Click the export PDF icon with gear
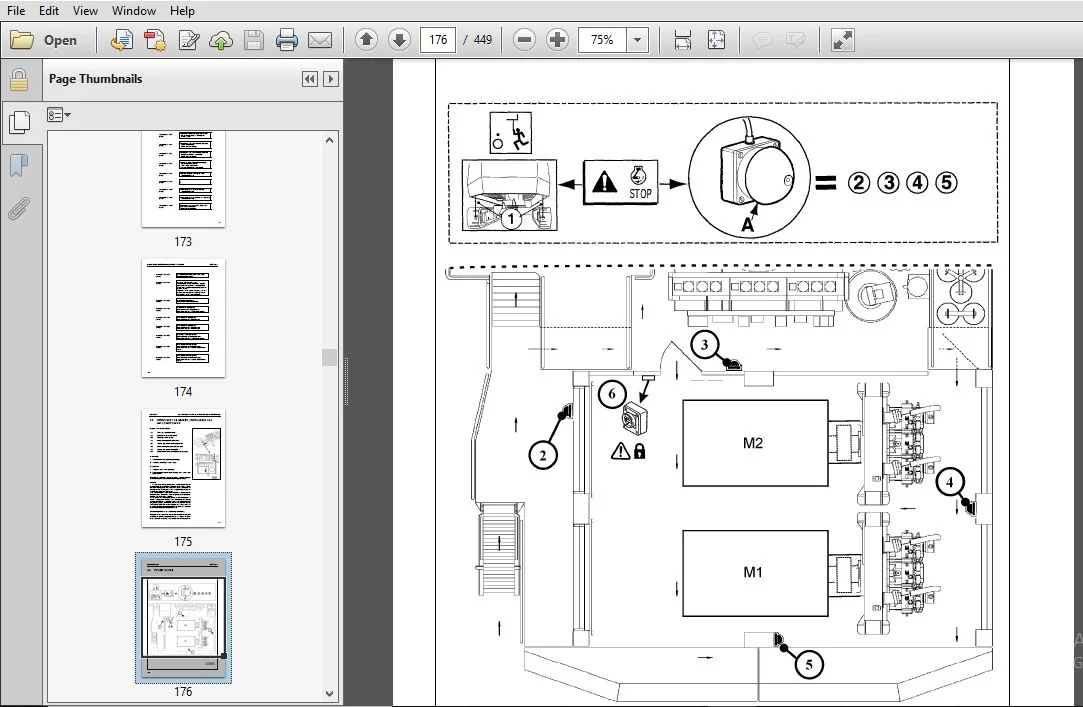This screenshot has height=707, width=1083. (x=155, y=40)
